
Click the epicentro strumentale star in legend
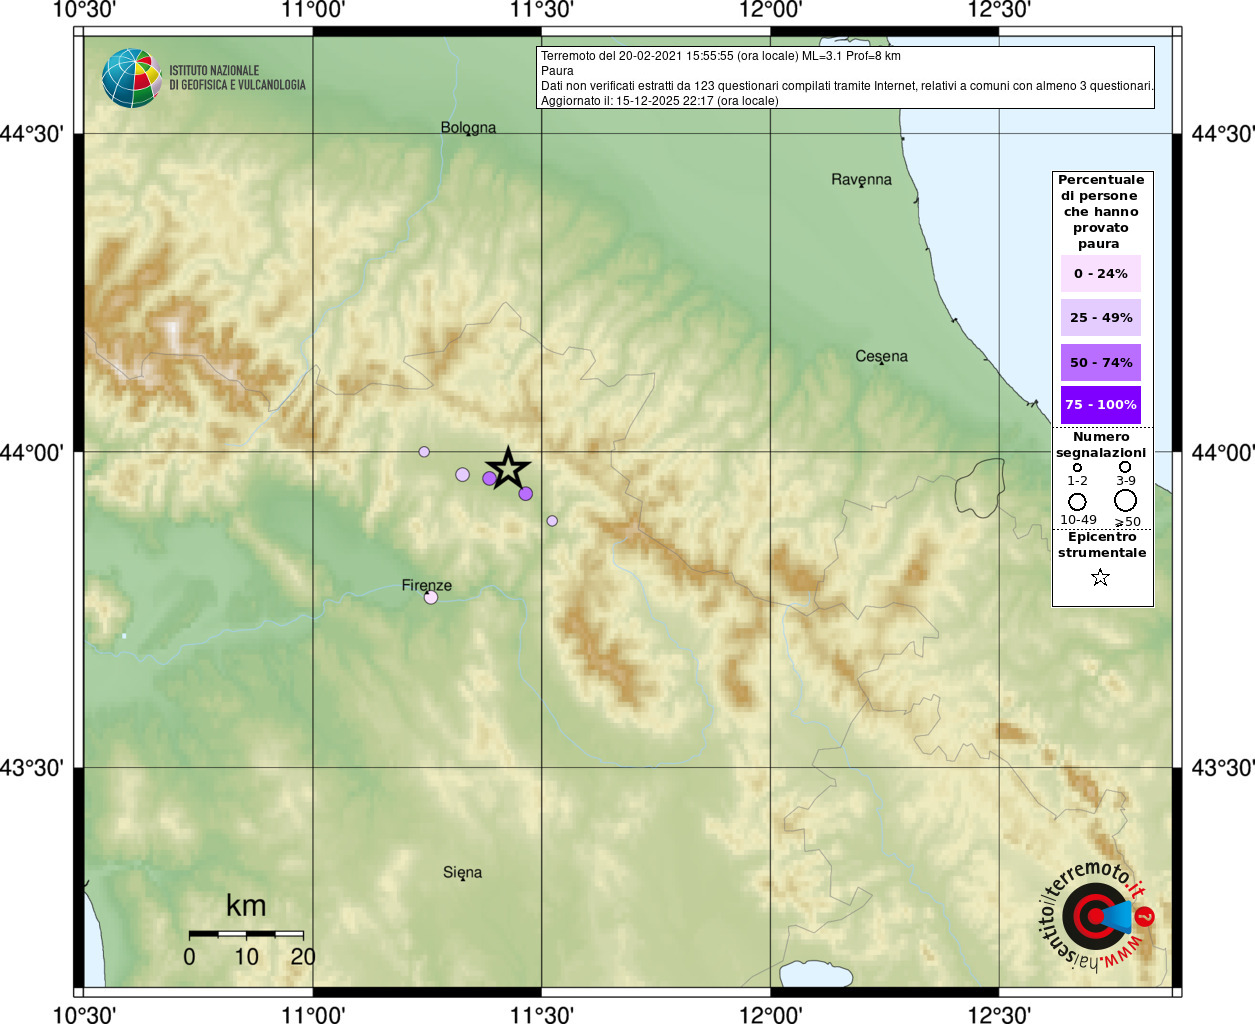click(1100, 577)
